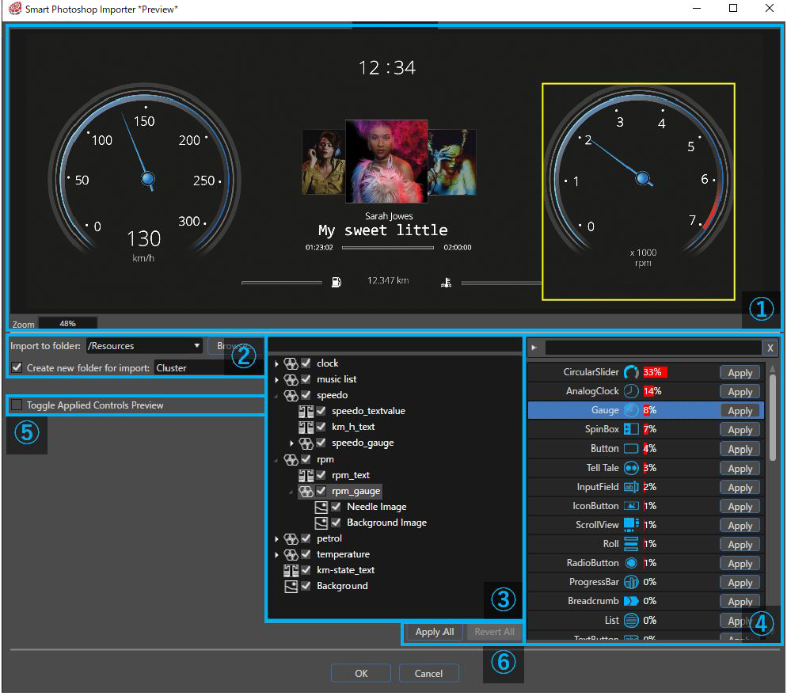
Task: Click the InputField control icon
Action: 631,487
